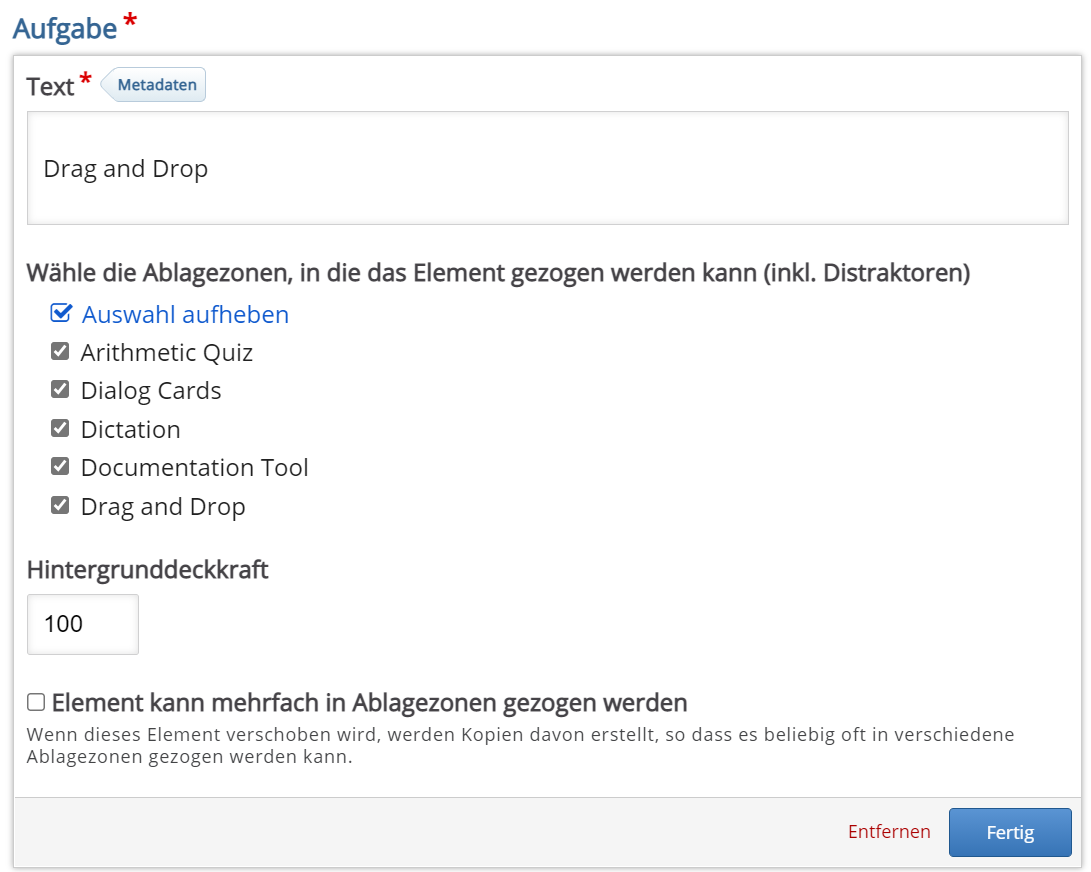Click the 'Arithmetic Quiz' label text
Image resolution: width=1091 pixels, height=872 pixels.
(167, 353)
